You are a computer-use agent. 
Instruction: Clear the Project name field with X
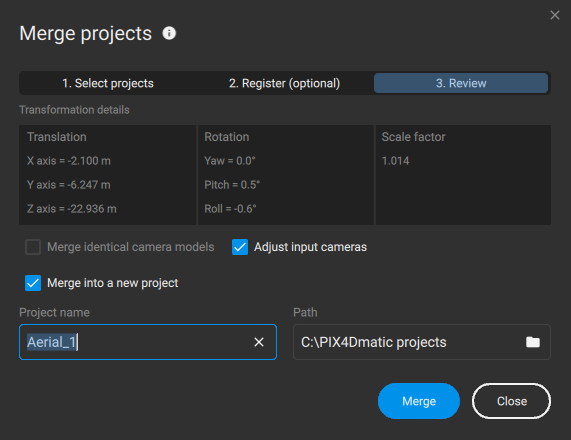259,342
